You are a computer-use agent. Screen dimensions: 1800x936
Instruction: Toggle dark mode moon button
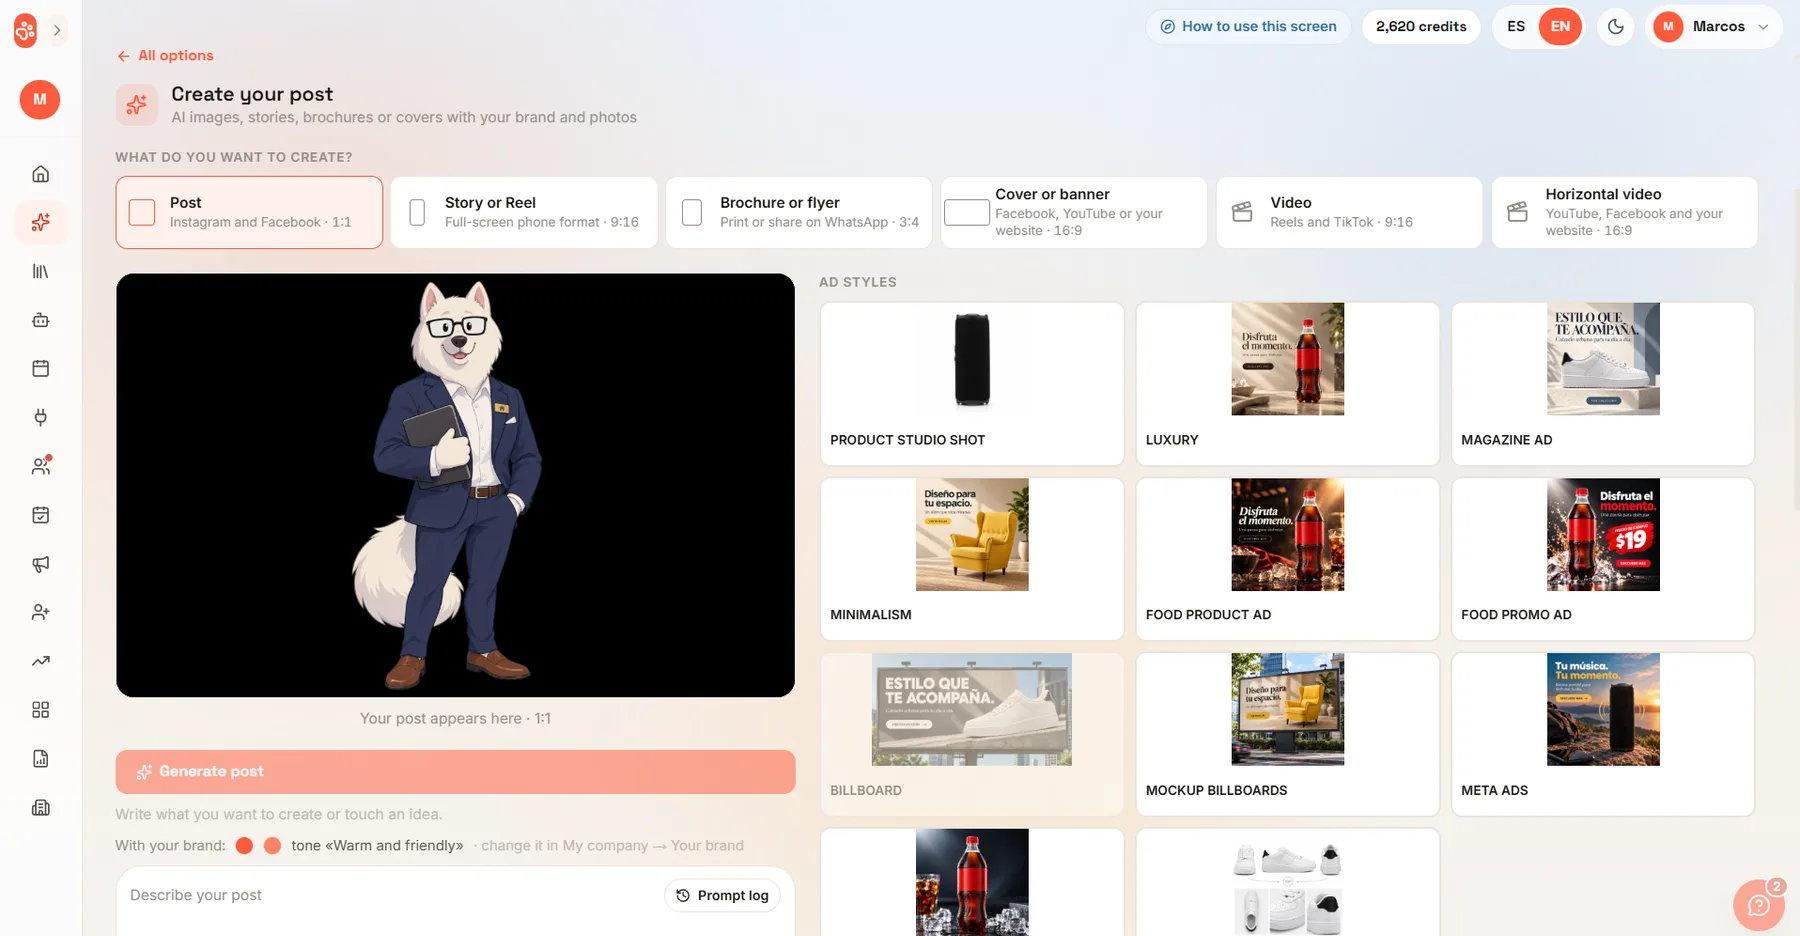pyautogui.click(x=1615, y=27)
